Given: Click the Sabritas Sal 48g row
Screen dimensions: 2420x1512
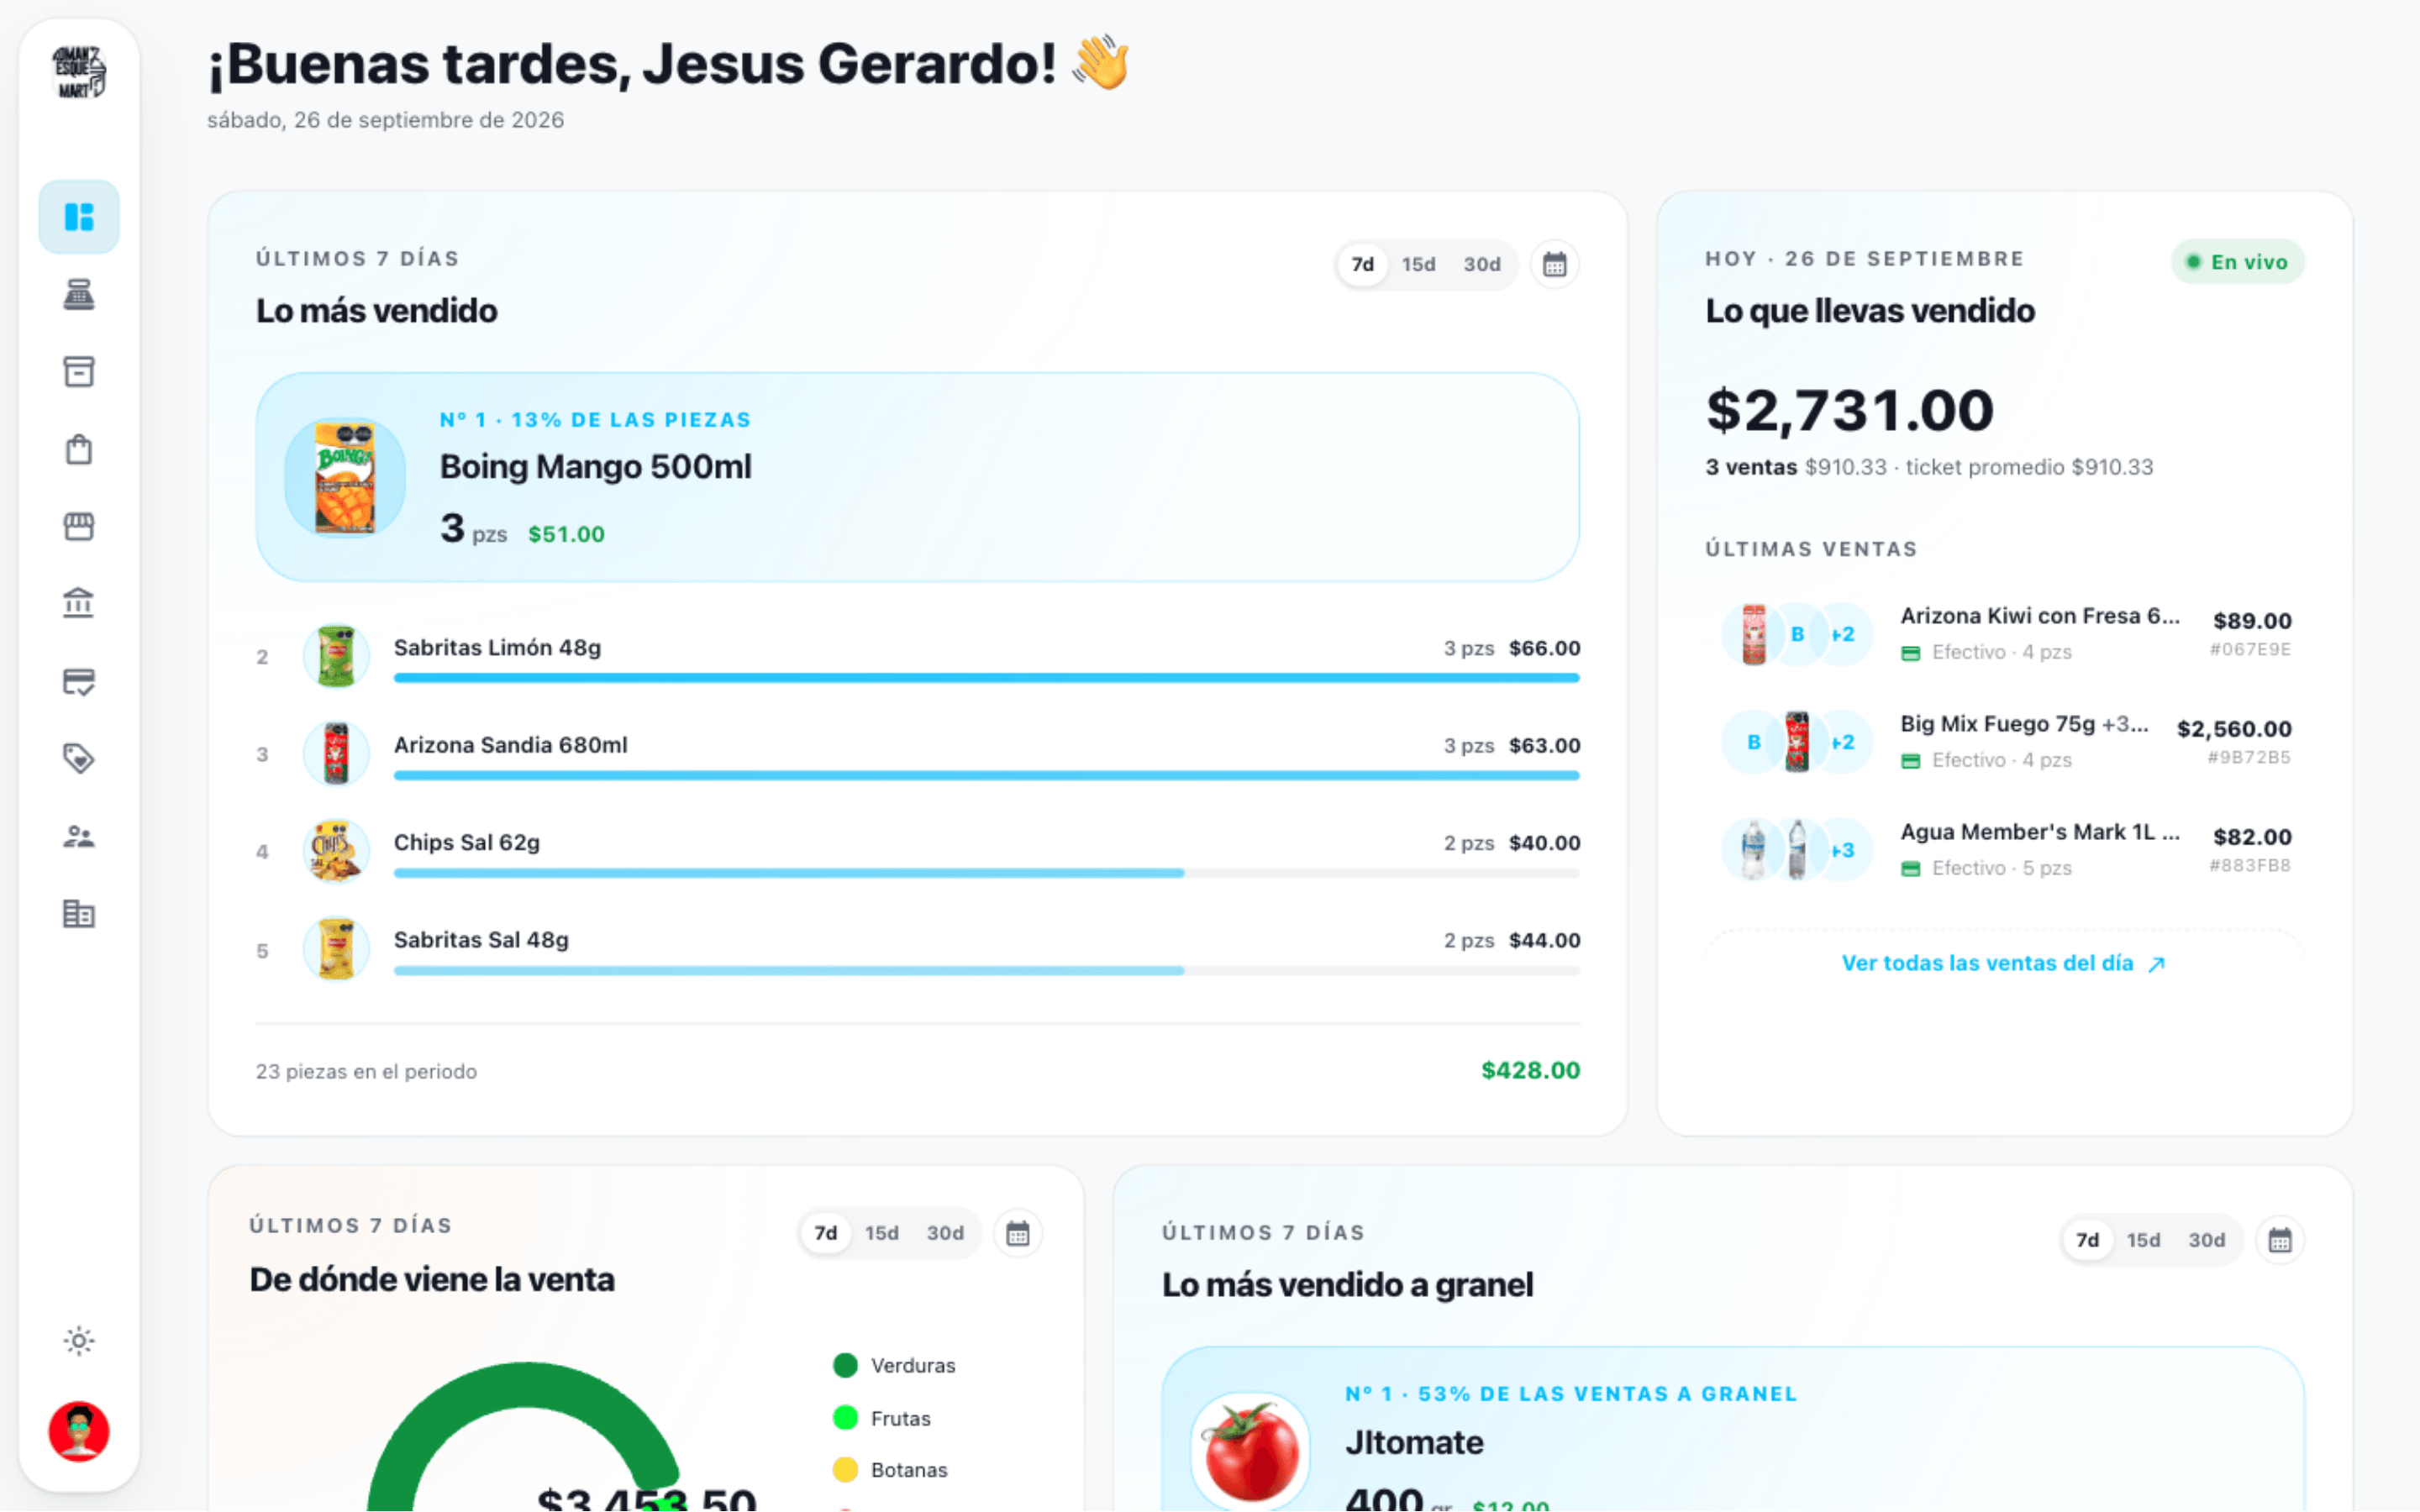Looking at the screenshot, I should (x=917, y=948).
